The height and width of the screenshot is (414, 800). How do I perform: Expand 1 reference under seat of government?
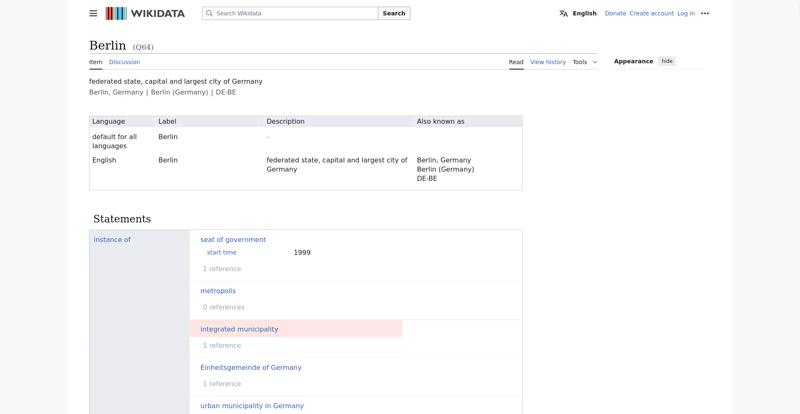pos(221,269)
